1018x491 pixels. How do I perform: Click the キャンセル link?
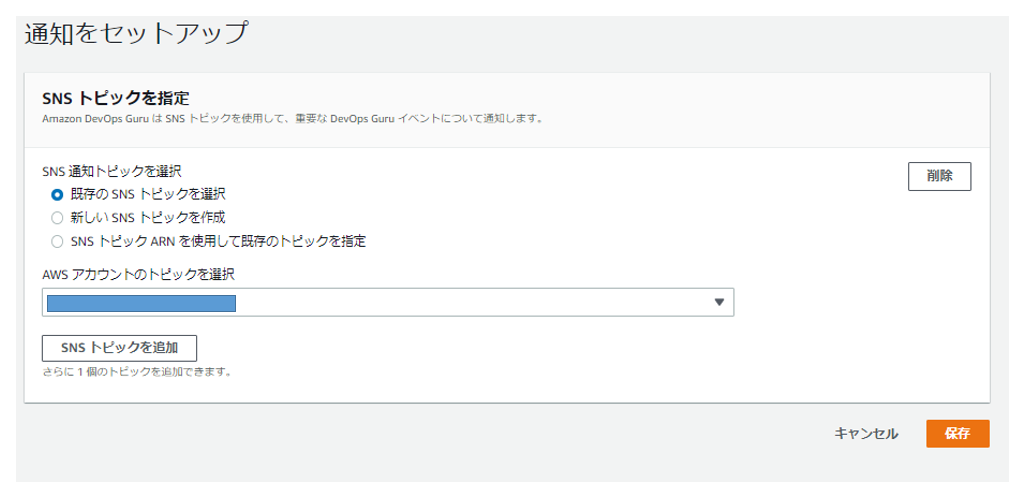pyautogui.click(x=866, y=434)
